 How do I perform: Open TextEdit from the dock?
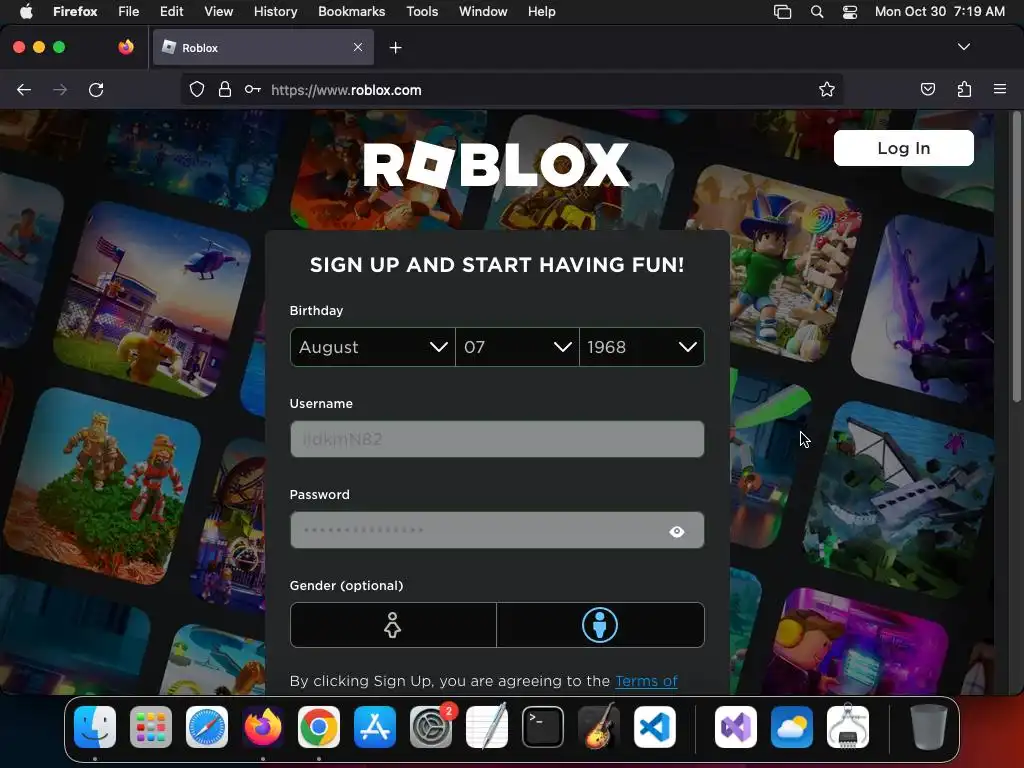point(487,727)
